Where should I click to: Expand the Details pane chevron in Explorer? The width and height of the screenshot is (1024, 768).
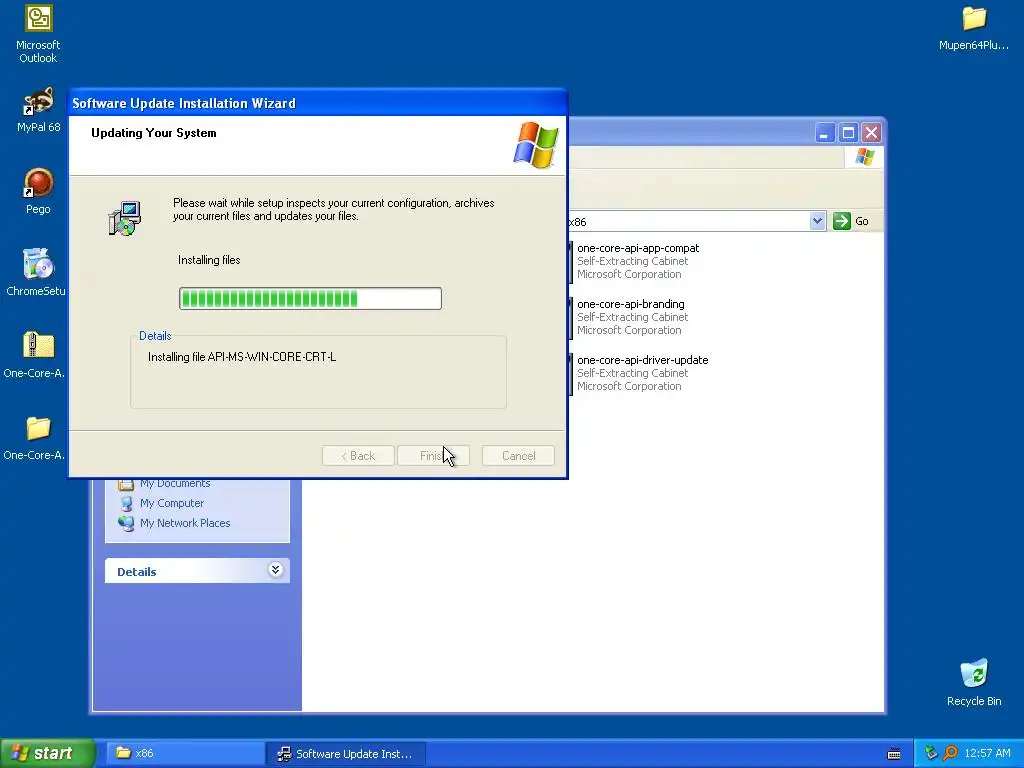click(276, 570)
